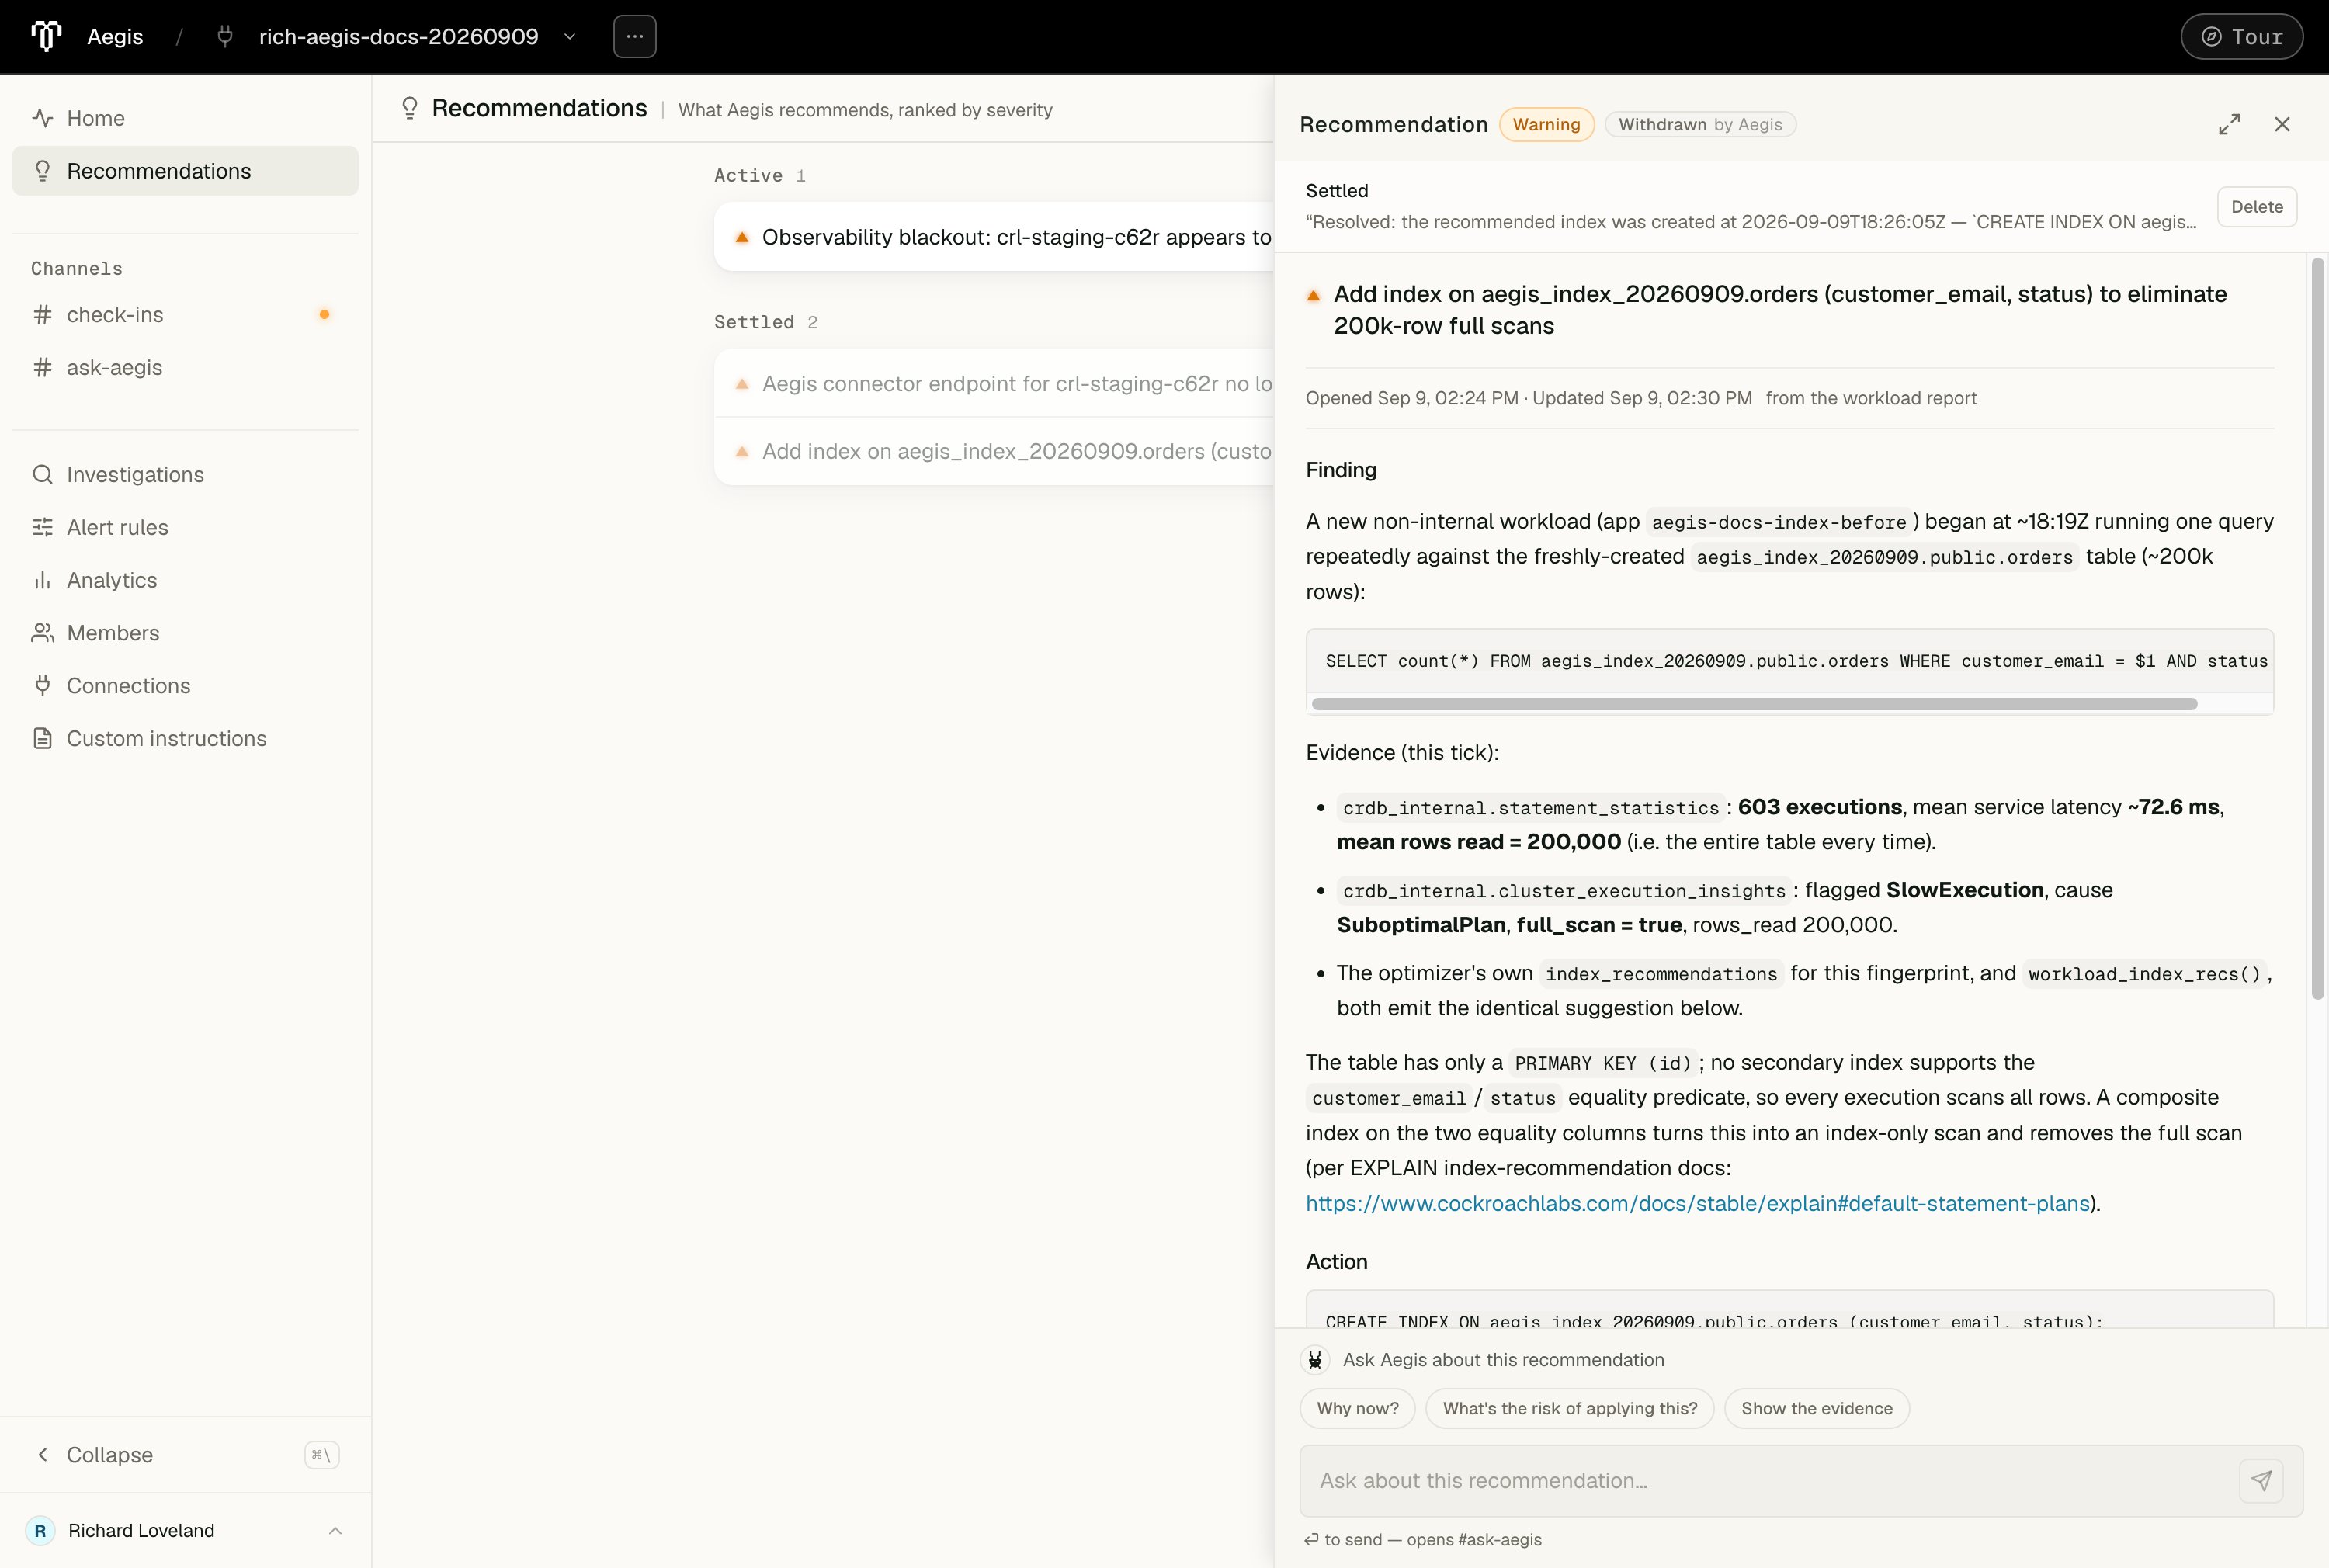Open Members page
2329x1568 pixels.
coord(185,633)
